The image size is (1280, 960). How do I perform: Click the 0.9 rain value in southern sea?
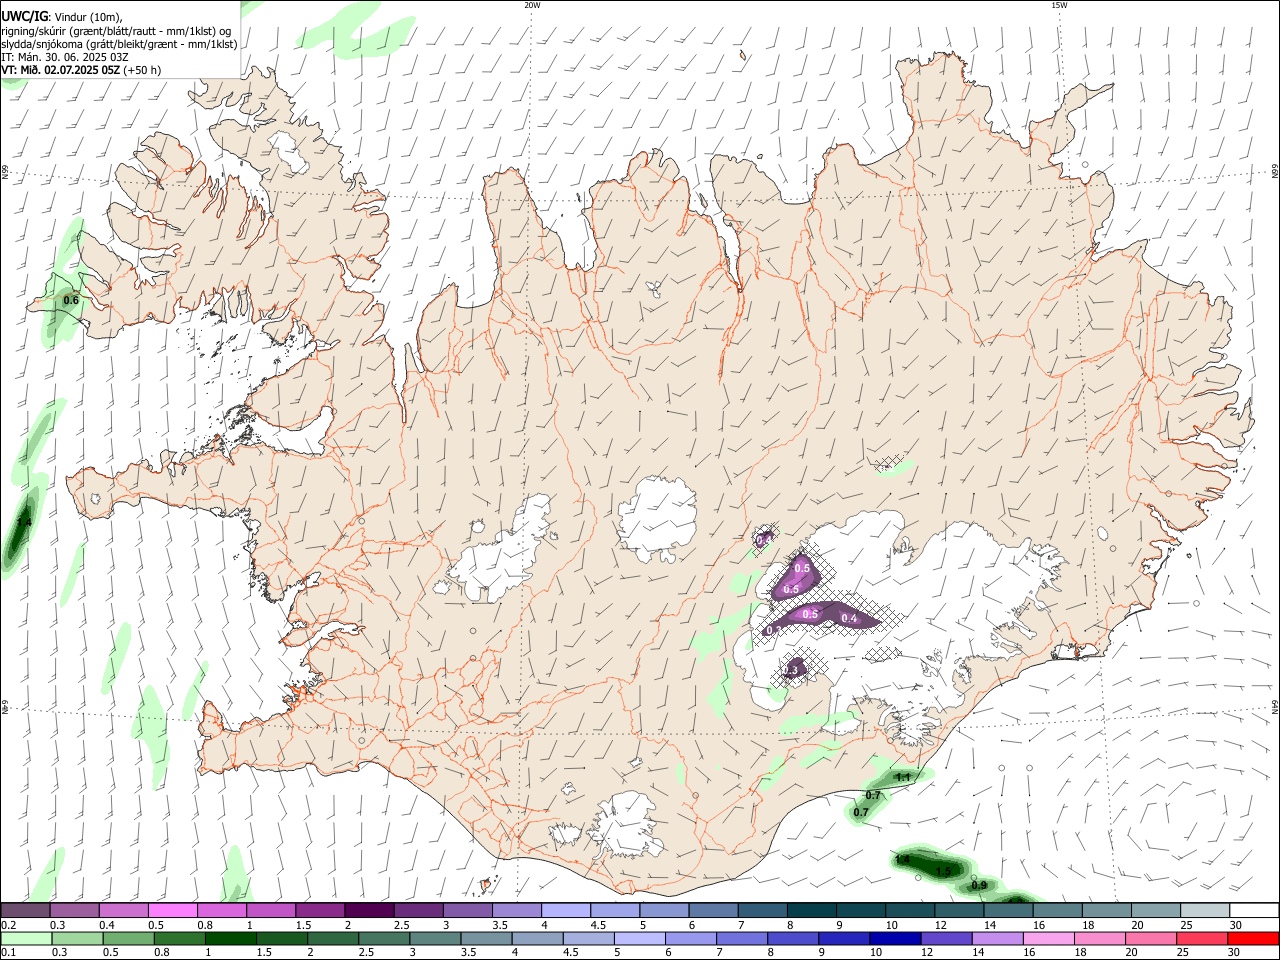coord(980,885)
